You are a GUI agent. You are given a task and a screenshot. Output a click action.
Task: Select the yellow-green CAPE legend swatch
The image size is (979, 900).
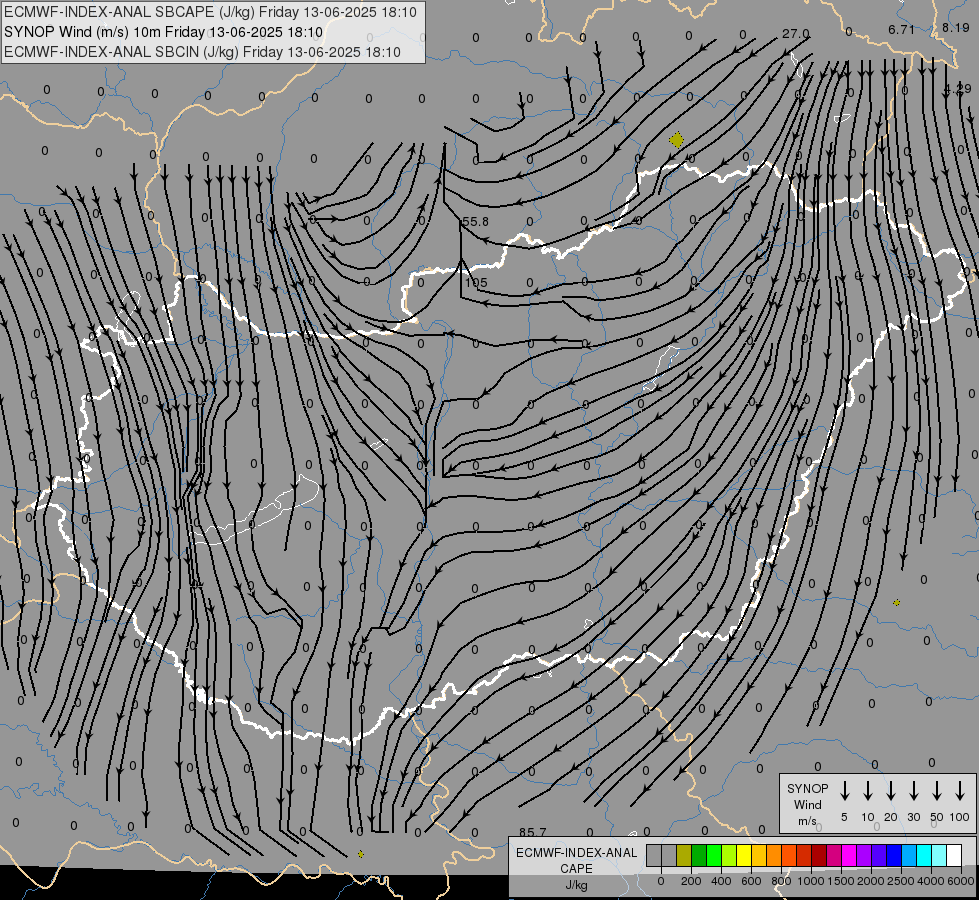click(x=729, y=855)
